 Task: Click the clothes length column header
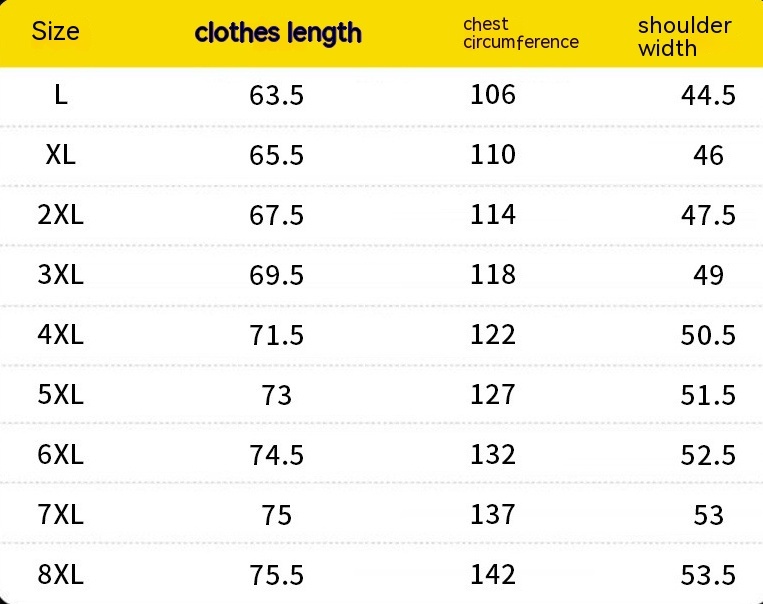coord(278,33)
